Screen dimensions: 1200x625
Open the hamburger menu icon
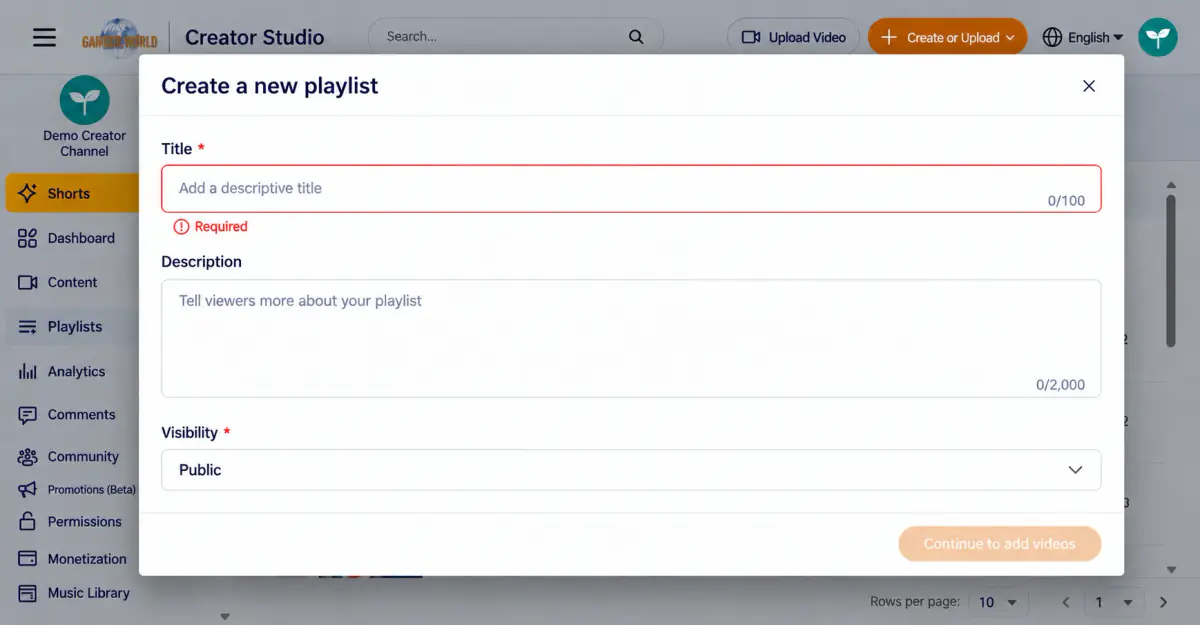tap(44, 37)
